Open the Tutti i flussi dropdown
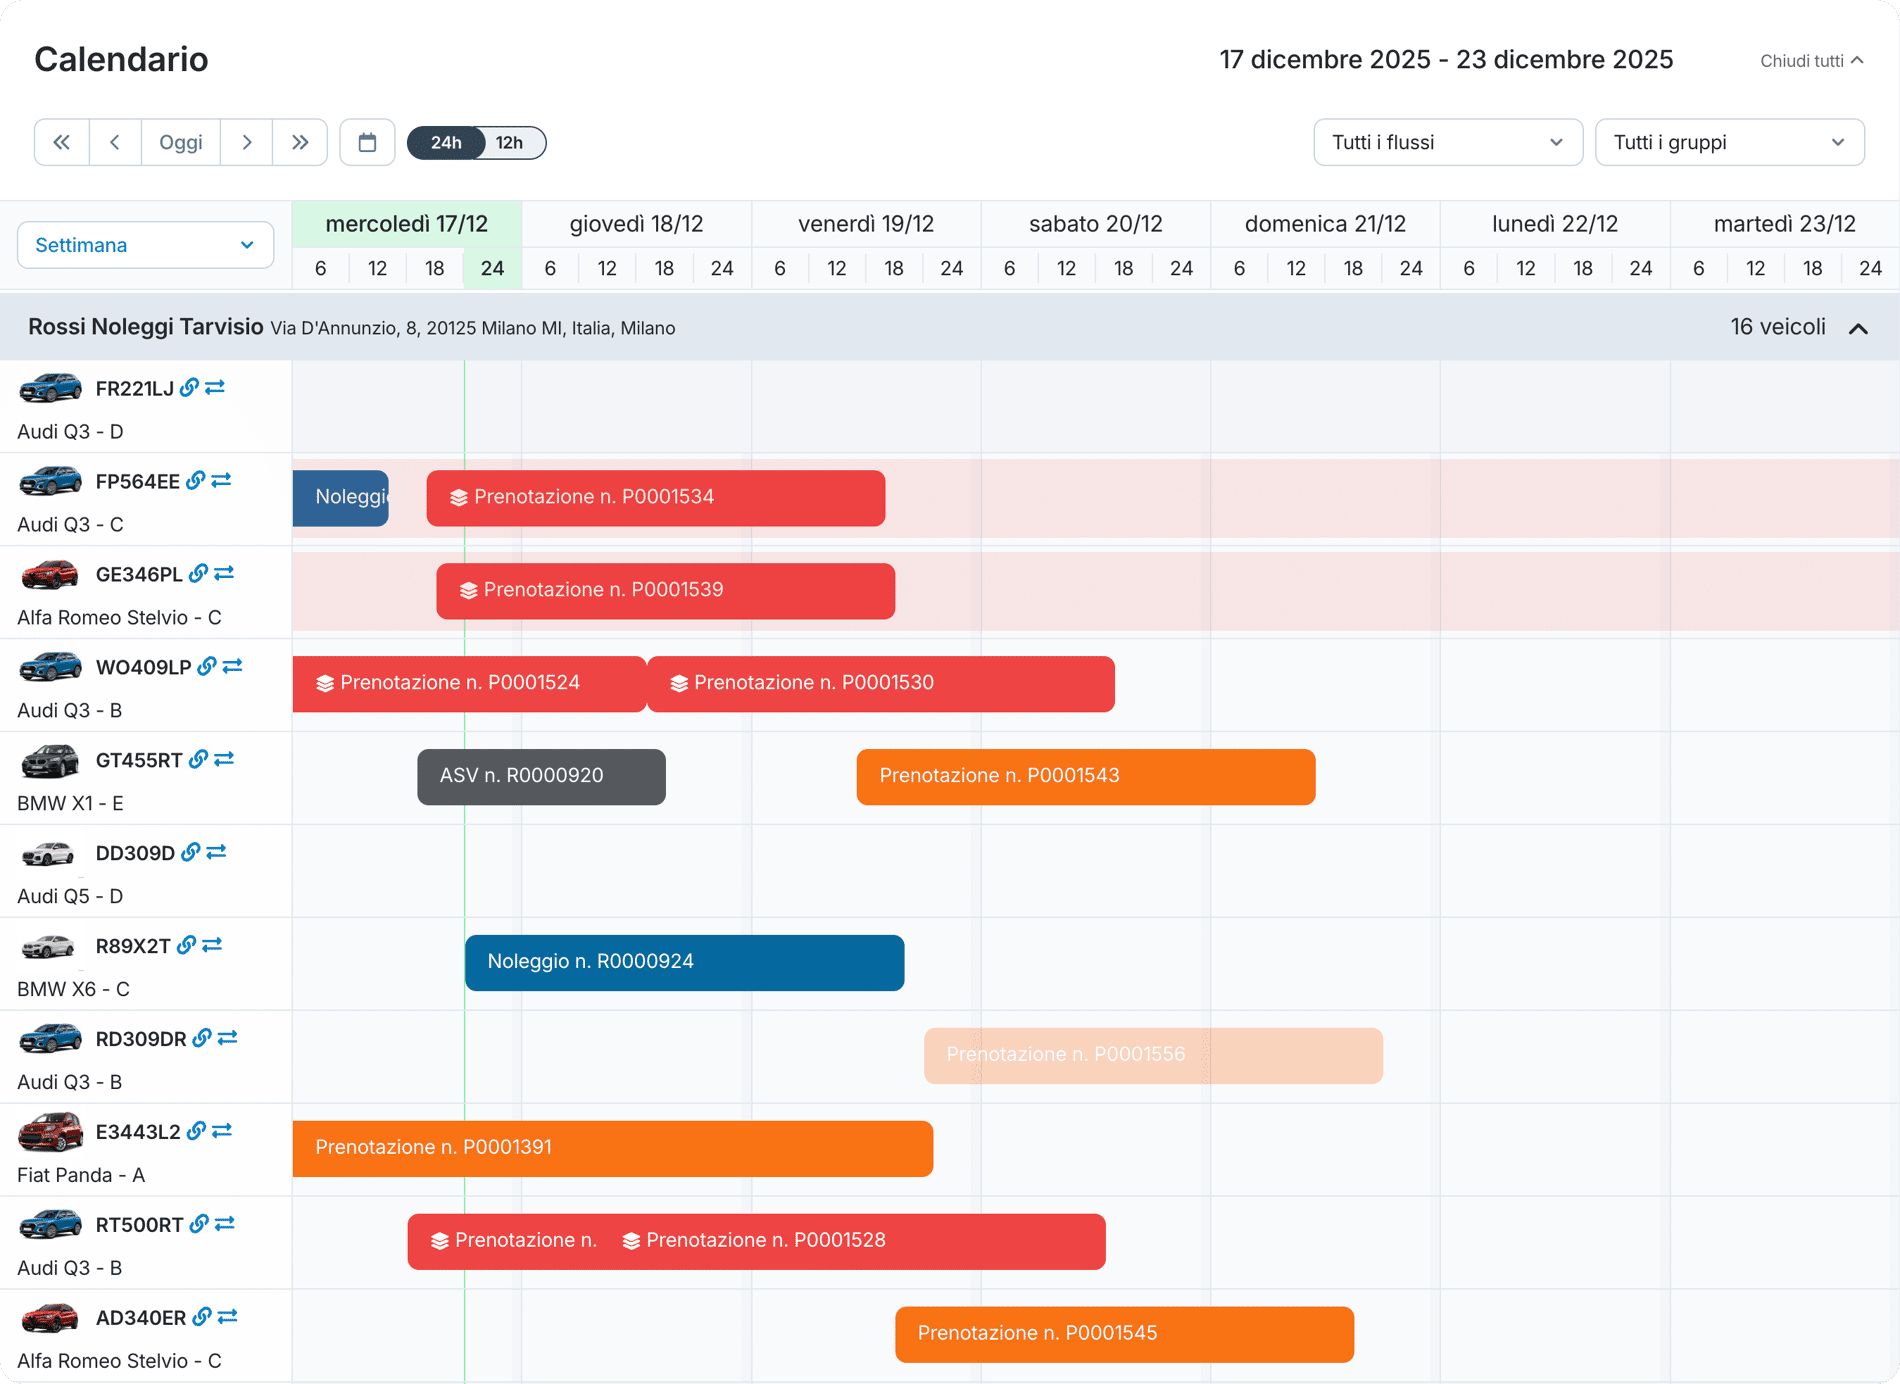The height and width of the screenshot is (1384, 1900). coord(1447,142)
